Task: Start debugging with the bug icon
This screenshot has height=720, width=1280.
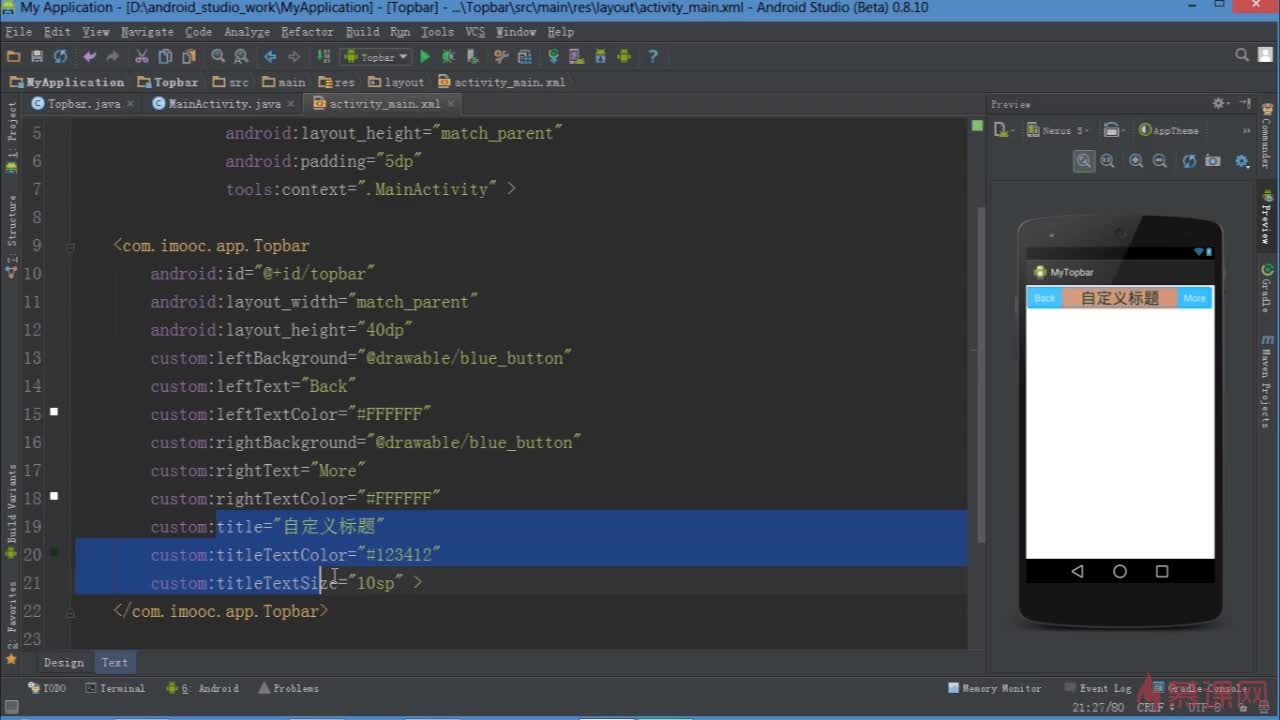Action: [x=448, y=57]
